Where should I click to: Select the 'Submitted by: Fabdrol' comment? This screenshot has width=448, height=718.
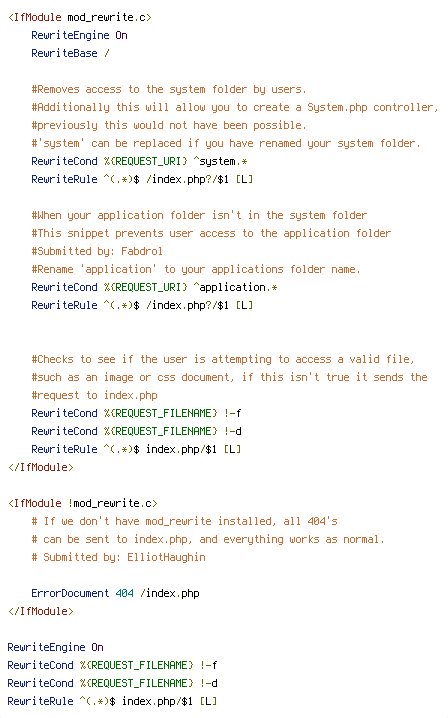pos(97,251)
